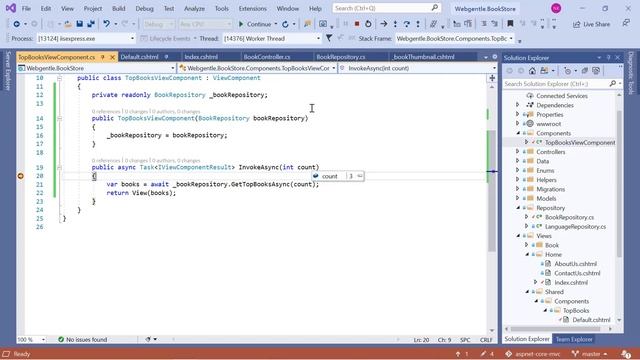Save the current file
Image resolution: width=640 pixels, height=360 pixels.
tap(80, 24)
